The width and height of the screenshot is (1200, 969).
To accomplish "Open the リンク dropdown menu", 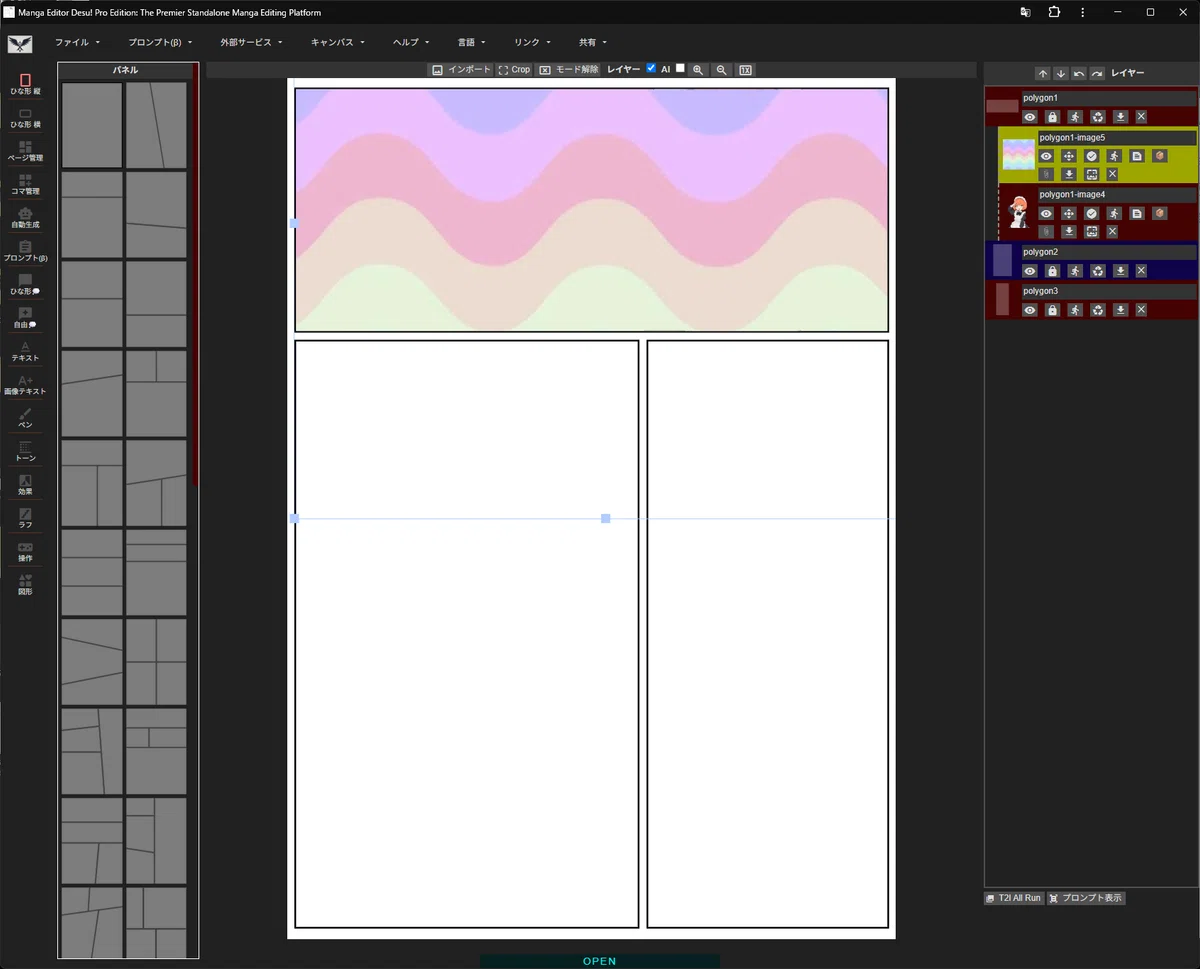I will (532, 42).
